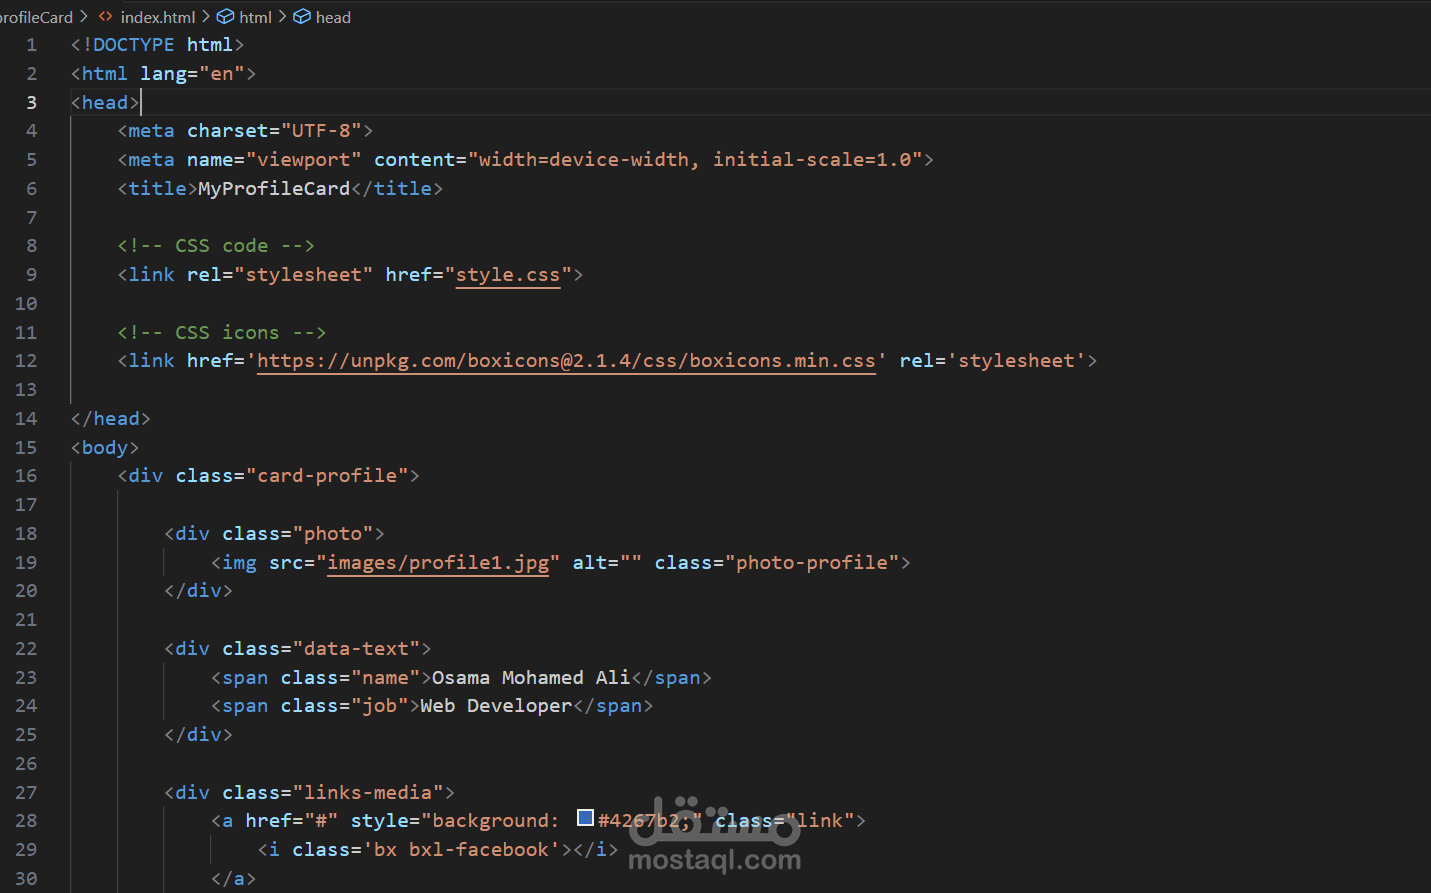Click the cube symbol icon before html breadcrumb
Viewport: 1431px width, 893px height.
[x=226, y=17]
